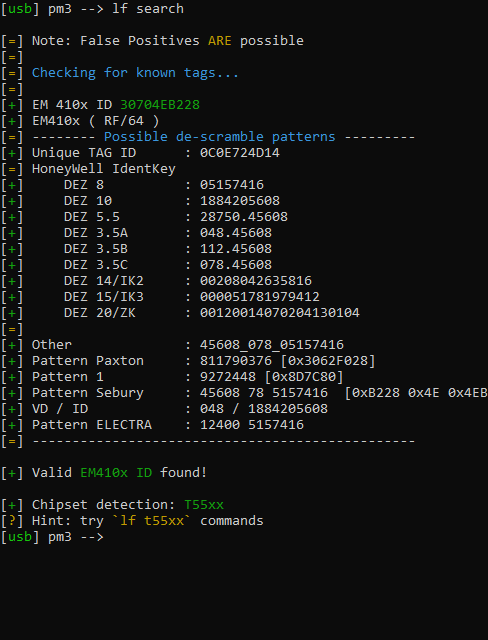Click Unique TAG ID value 0C0E724D14

click(240, 153)
